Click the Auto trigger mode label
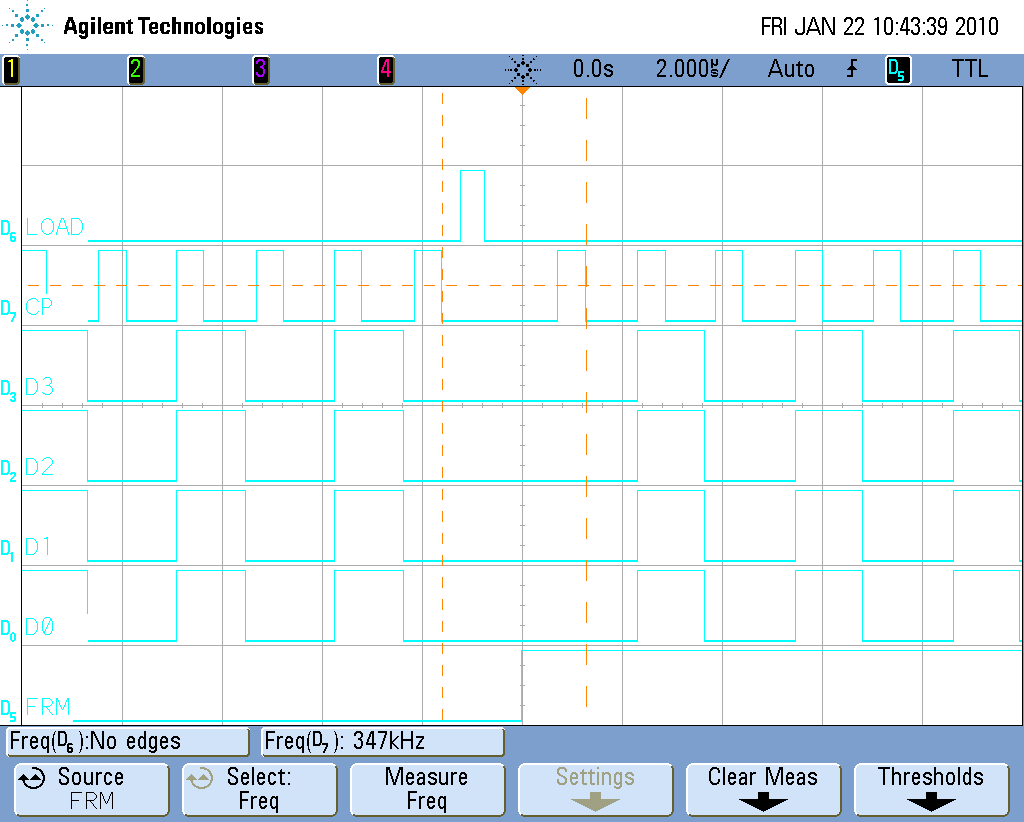The image size is (1024, 822). (791, 69)
